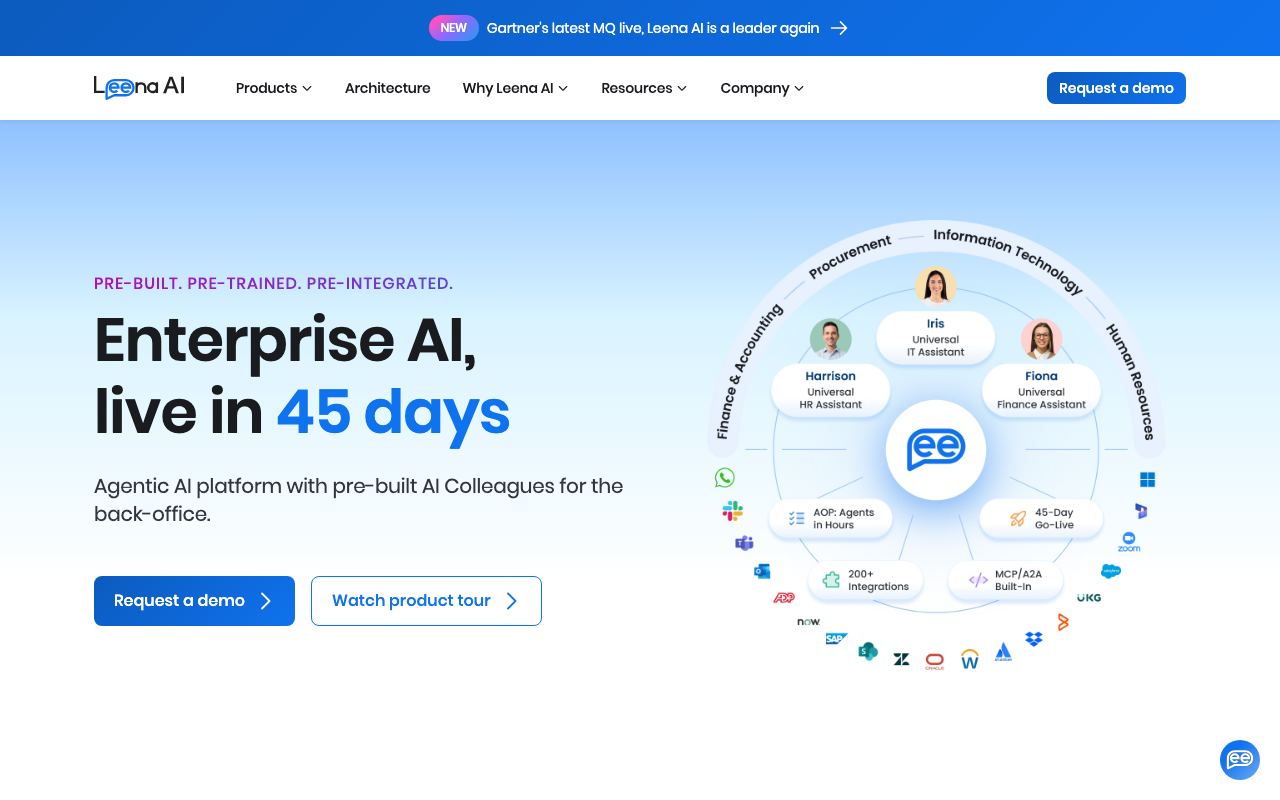
Task: Click the '200+ Integrations' pill
Action: (866, 580)
